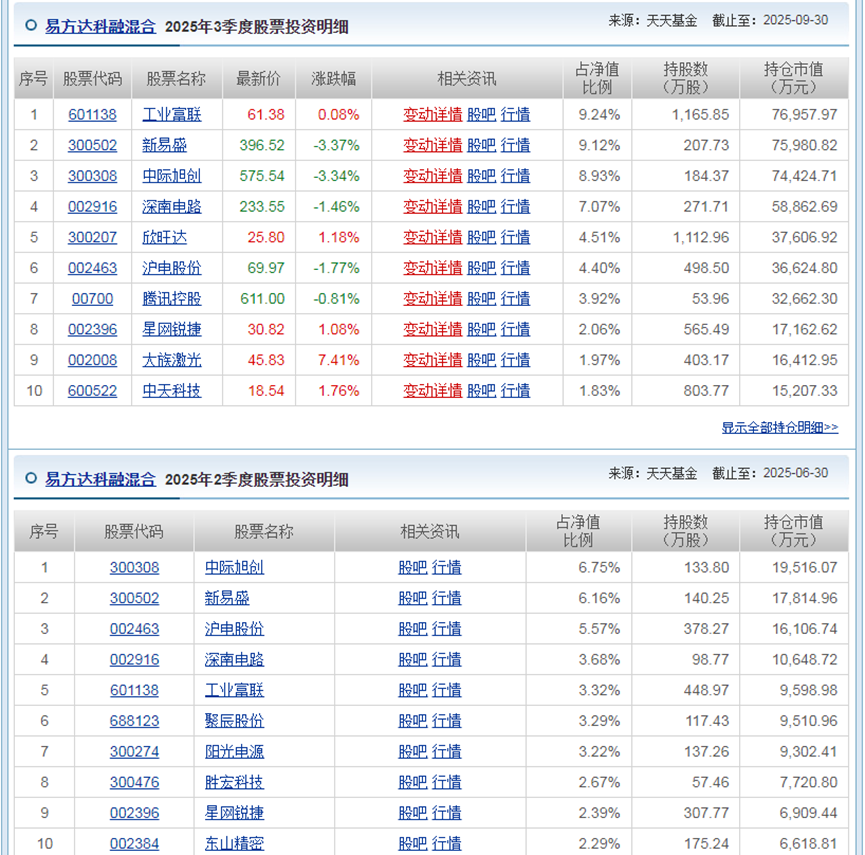Image resolution: width=865 pixels, height=855 pixels.
Task: Open 行情 for 新易盛 in the Q2 table
Action: coord(446,598)
